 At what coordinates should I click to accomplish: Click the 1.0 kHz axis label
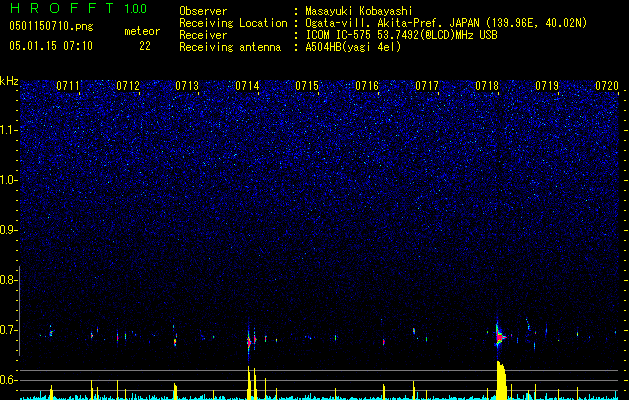coord(9,180)
